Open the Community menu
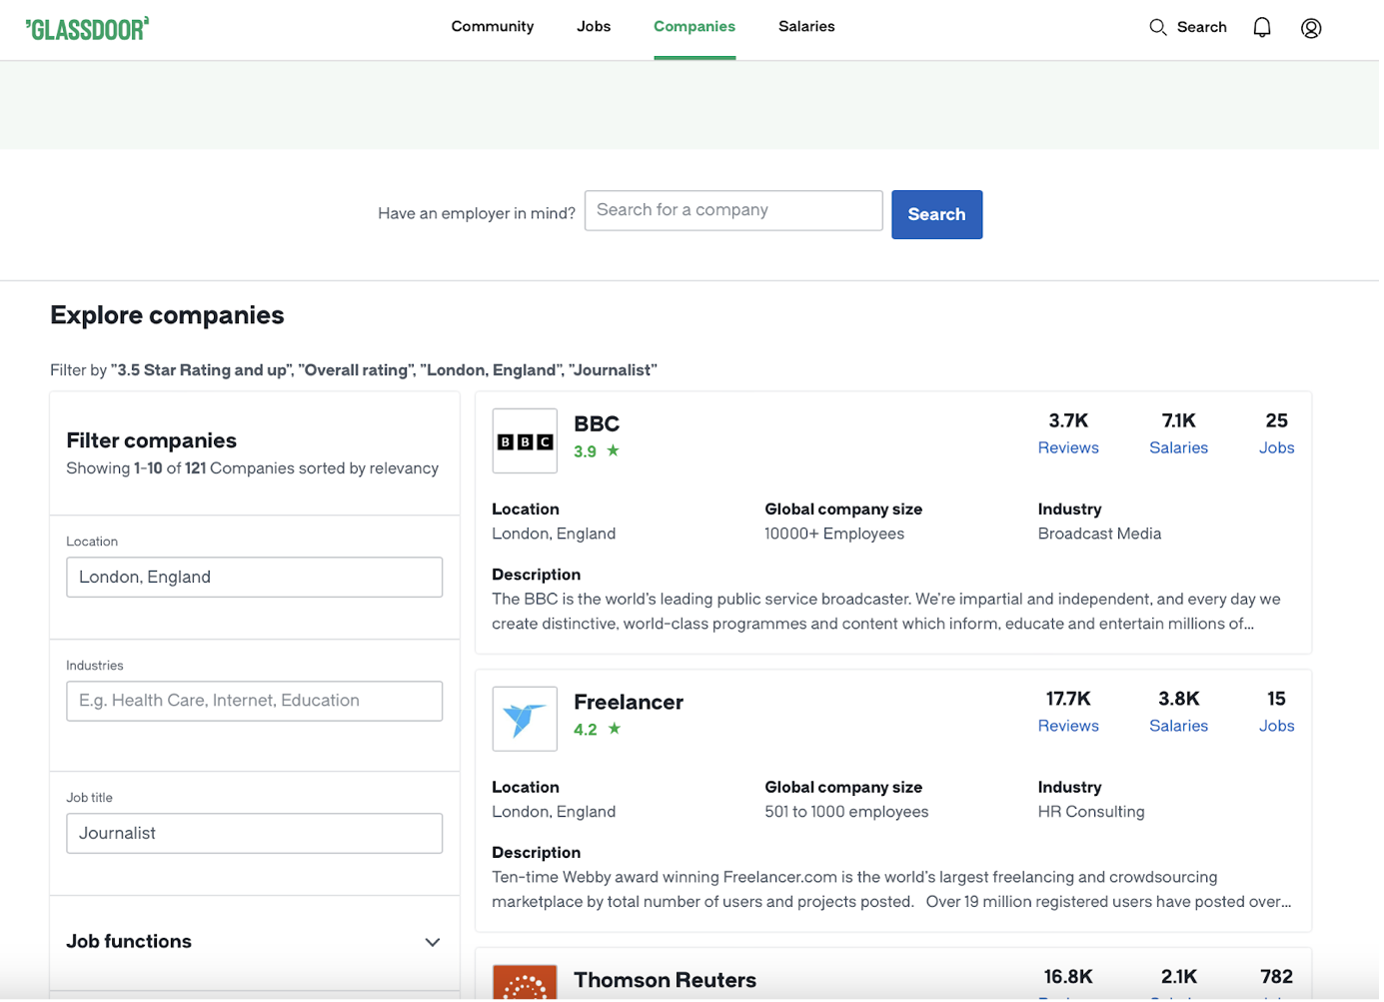 (x=494, y=27)
